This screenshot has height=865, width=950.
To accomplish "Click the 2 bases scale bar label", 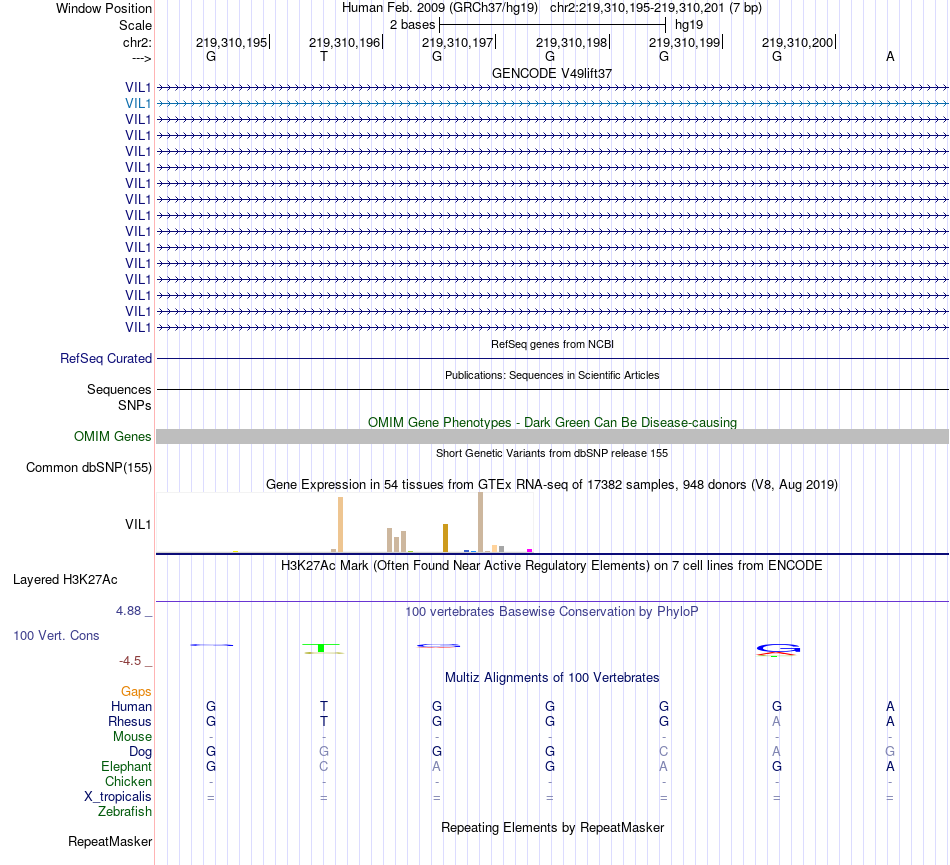I will click(x=412, y=25).
